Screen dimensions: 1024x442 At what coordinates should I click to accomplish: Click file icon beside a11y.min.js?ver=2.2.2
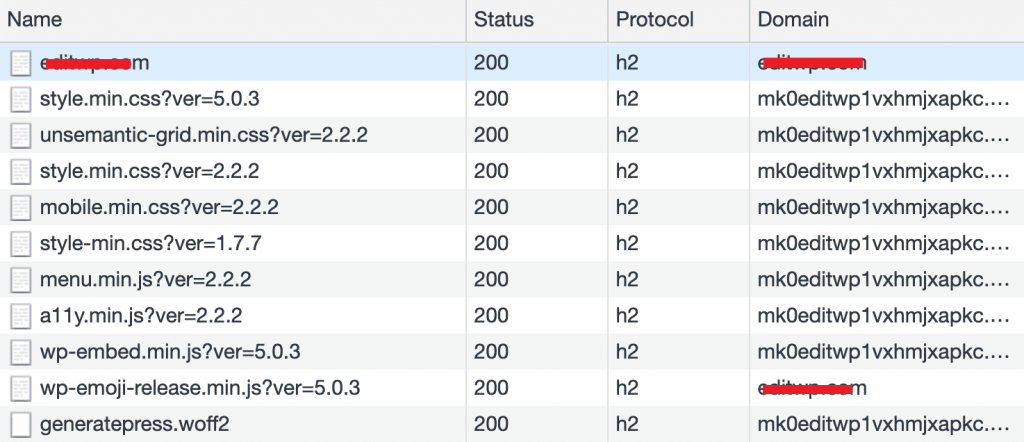(21, 316)
